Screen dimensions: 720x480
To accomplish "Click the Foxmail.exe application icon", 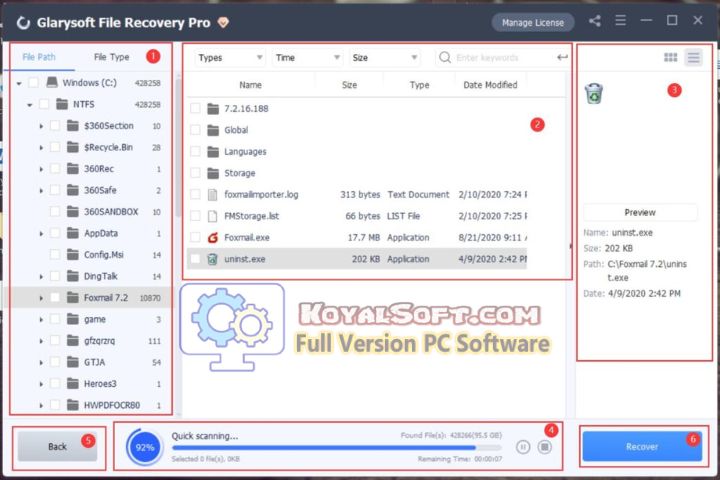I will click(212, 237).
